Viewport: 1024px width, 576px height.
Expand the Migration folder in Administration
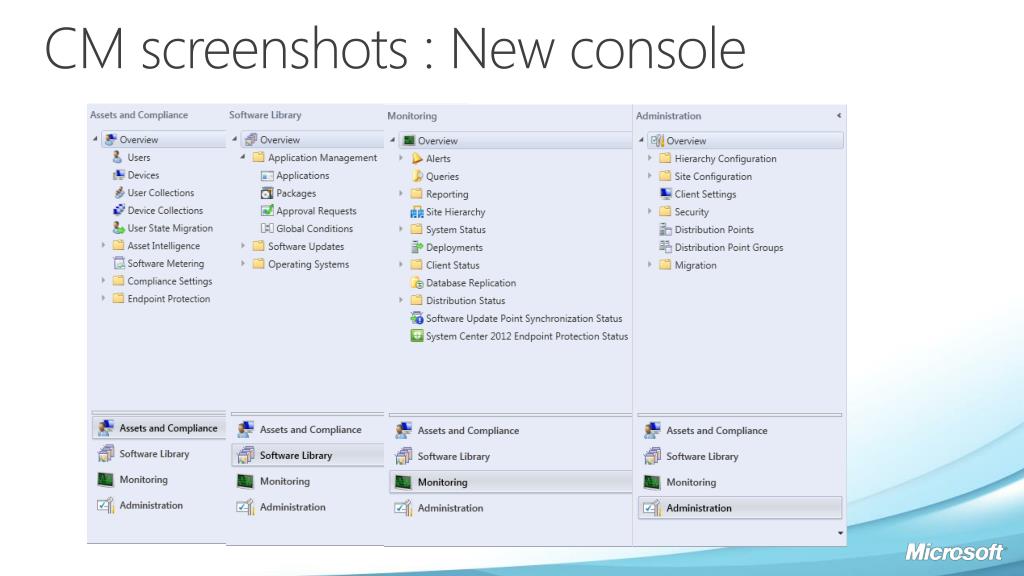649,265
